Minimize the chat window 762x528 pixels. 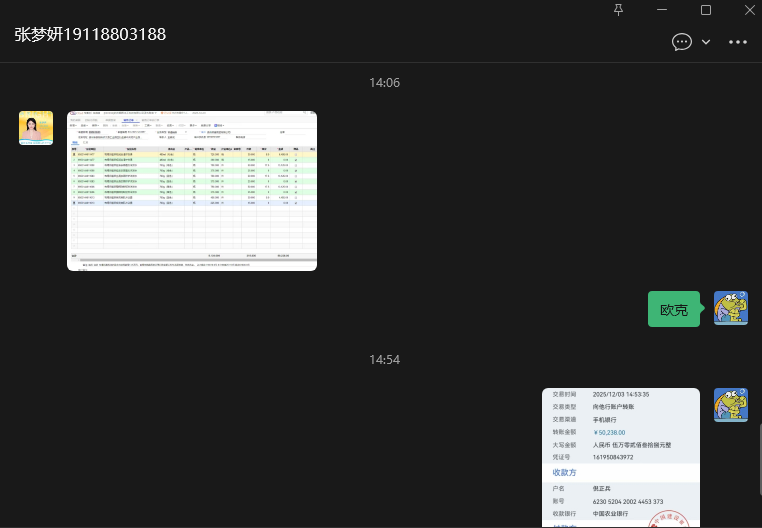coord(662,10)
